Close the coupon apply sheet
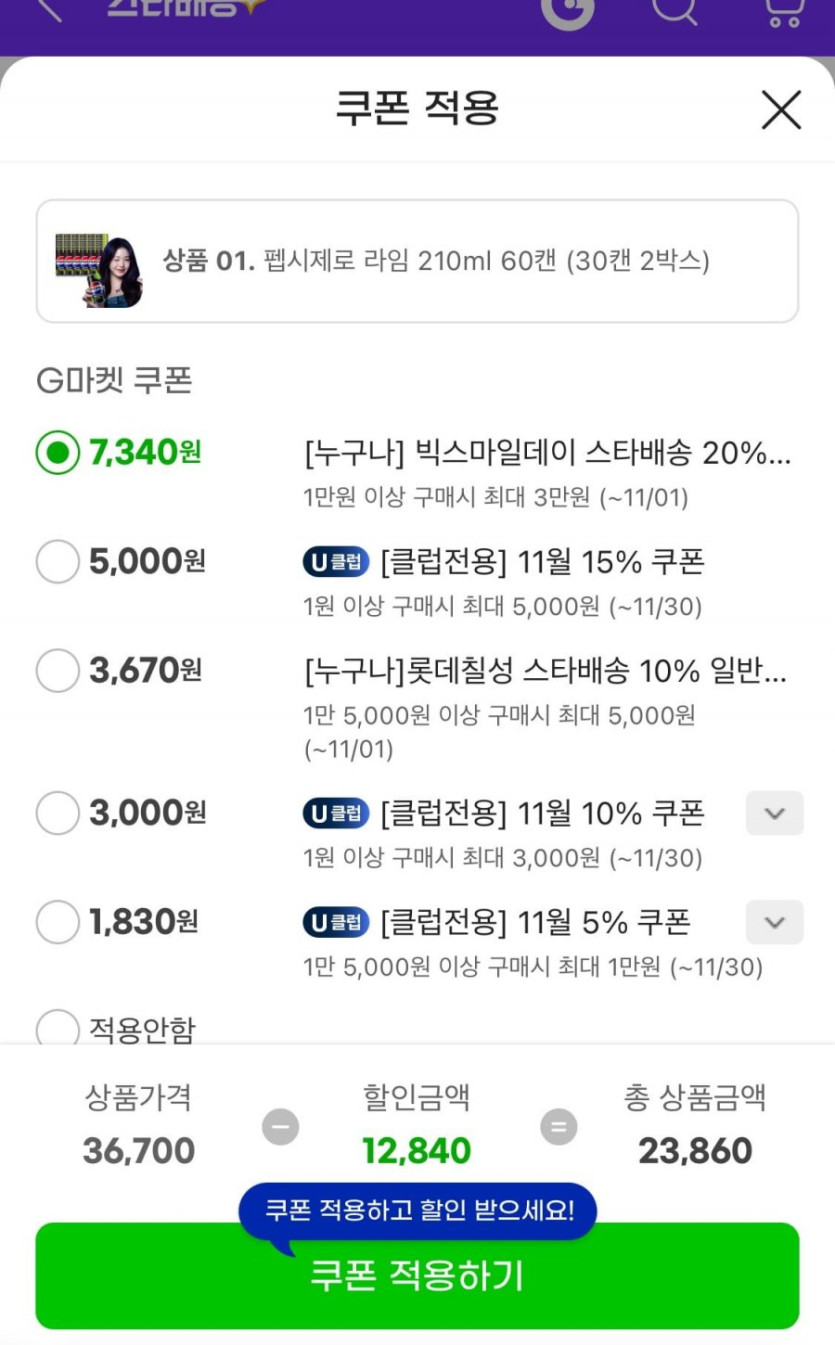Image resolution: width=835 pixels, height=1345 pixels. pos(781,110)
